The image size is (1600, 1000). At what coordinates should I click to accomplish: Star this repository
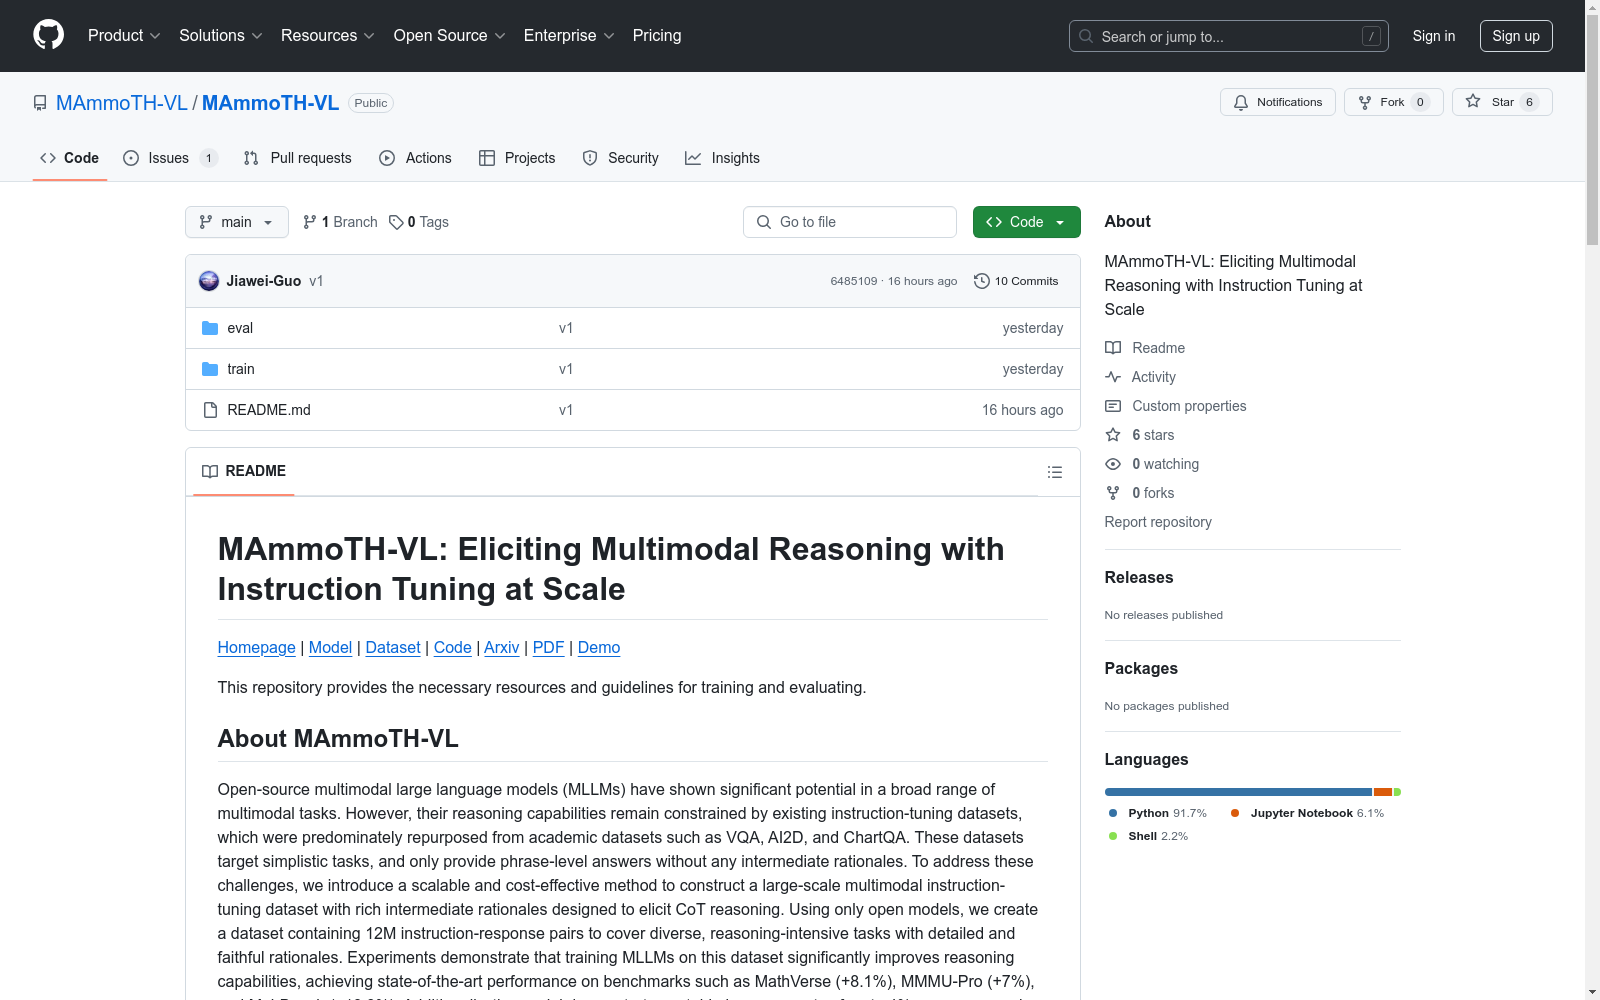click(x=1502, y=102)
